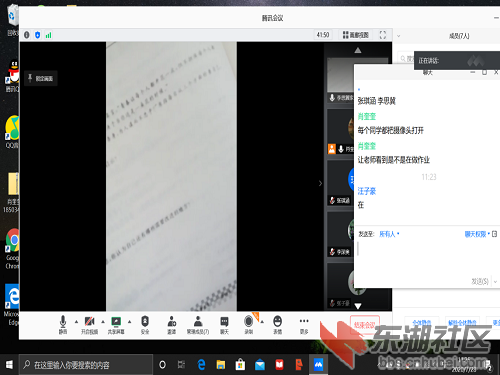Click the red 结束会议 end meeting button
500x375 pixels.
coord(365,325)
